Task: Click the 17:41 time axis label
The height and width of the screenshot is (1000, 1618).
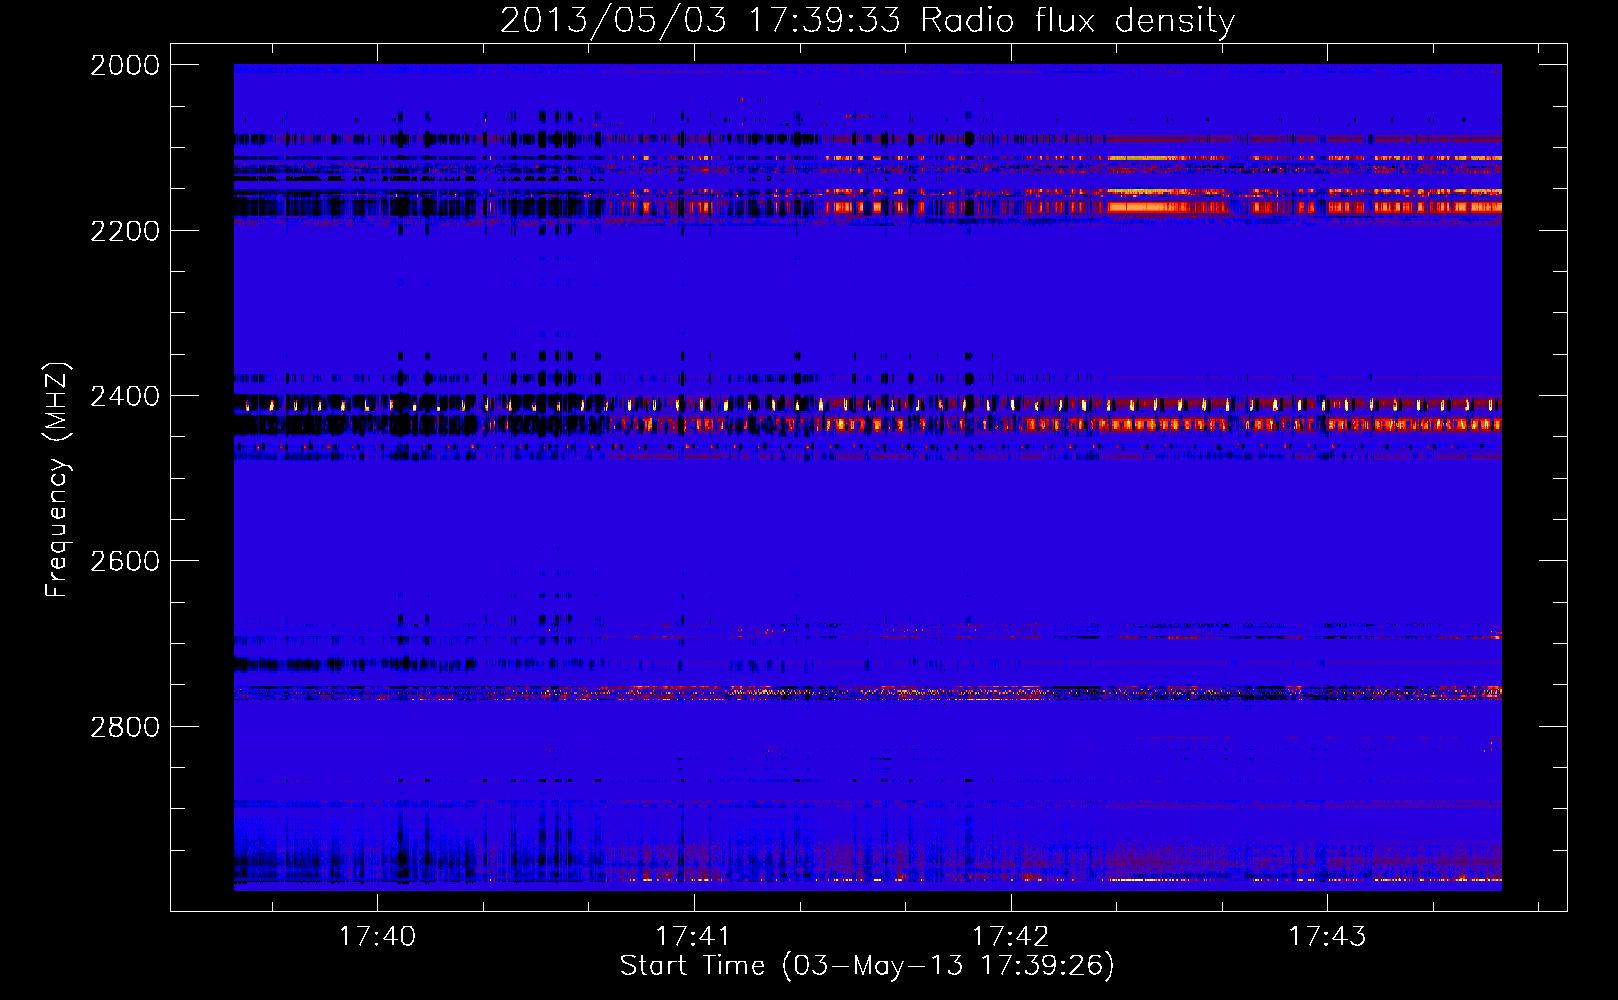Action: [x=693, y=937]
